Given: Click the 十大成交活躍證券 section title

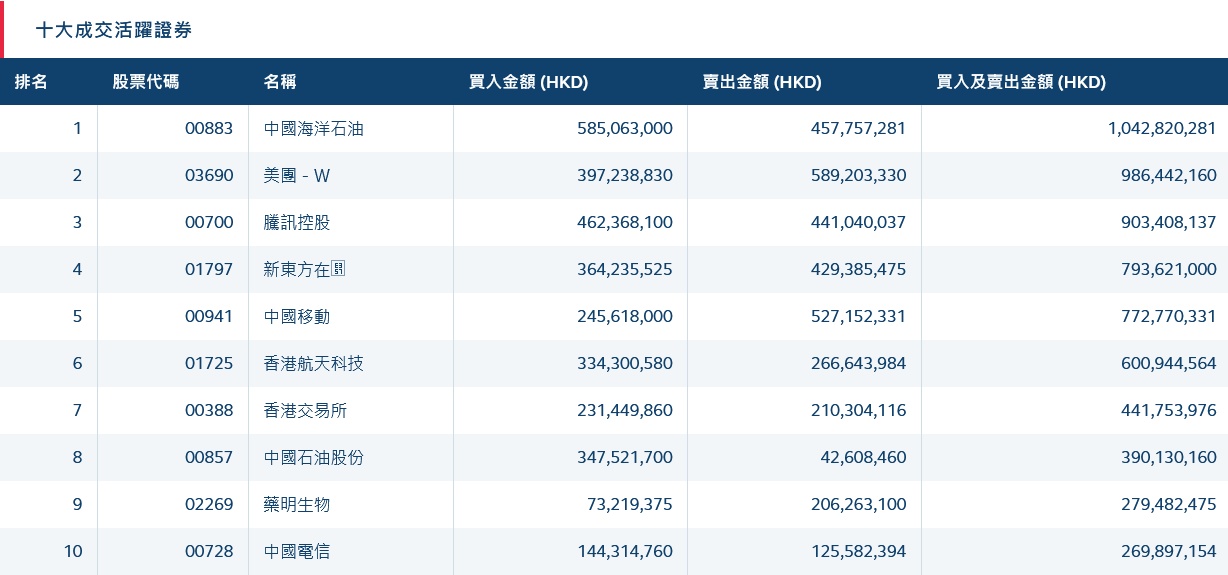Looking at the screenshot, I should (x=114, y=30).
